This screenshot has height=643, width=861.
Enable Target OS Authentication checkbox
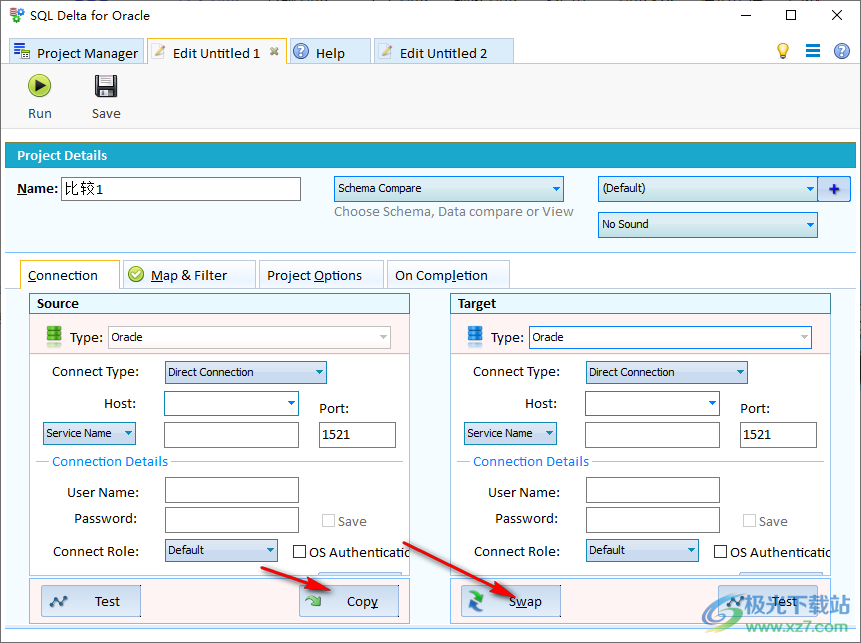720,551
